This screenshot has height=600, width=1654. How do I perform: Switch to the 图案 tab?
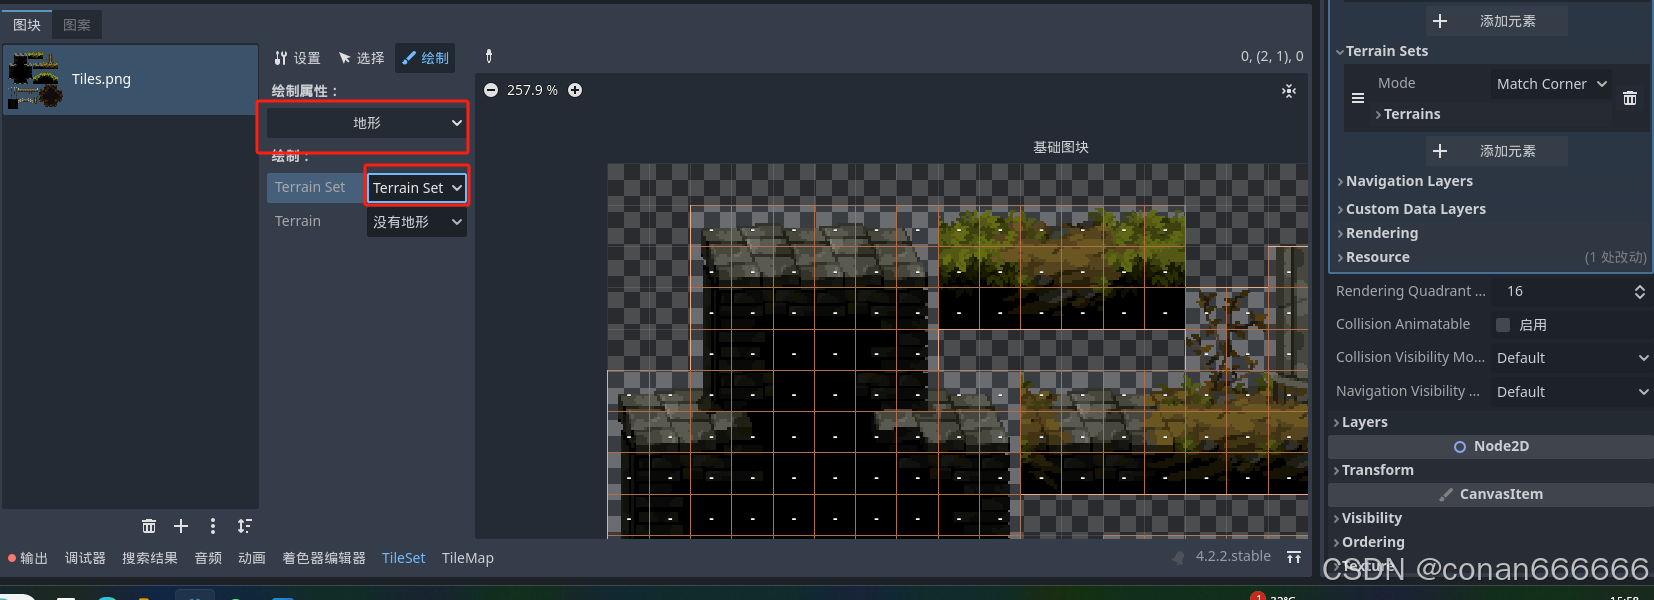coord(77,25)
